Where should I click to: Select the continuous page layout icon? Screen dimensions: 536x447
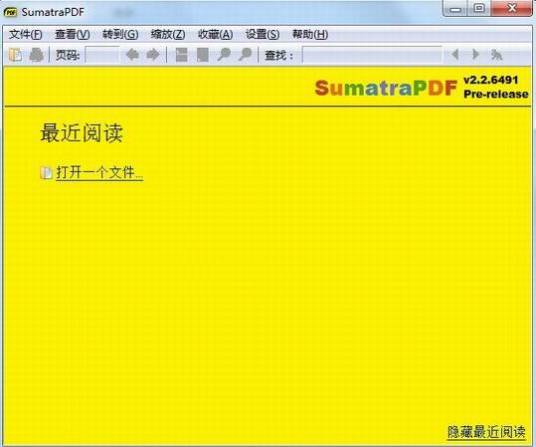tap(182, 55)
